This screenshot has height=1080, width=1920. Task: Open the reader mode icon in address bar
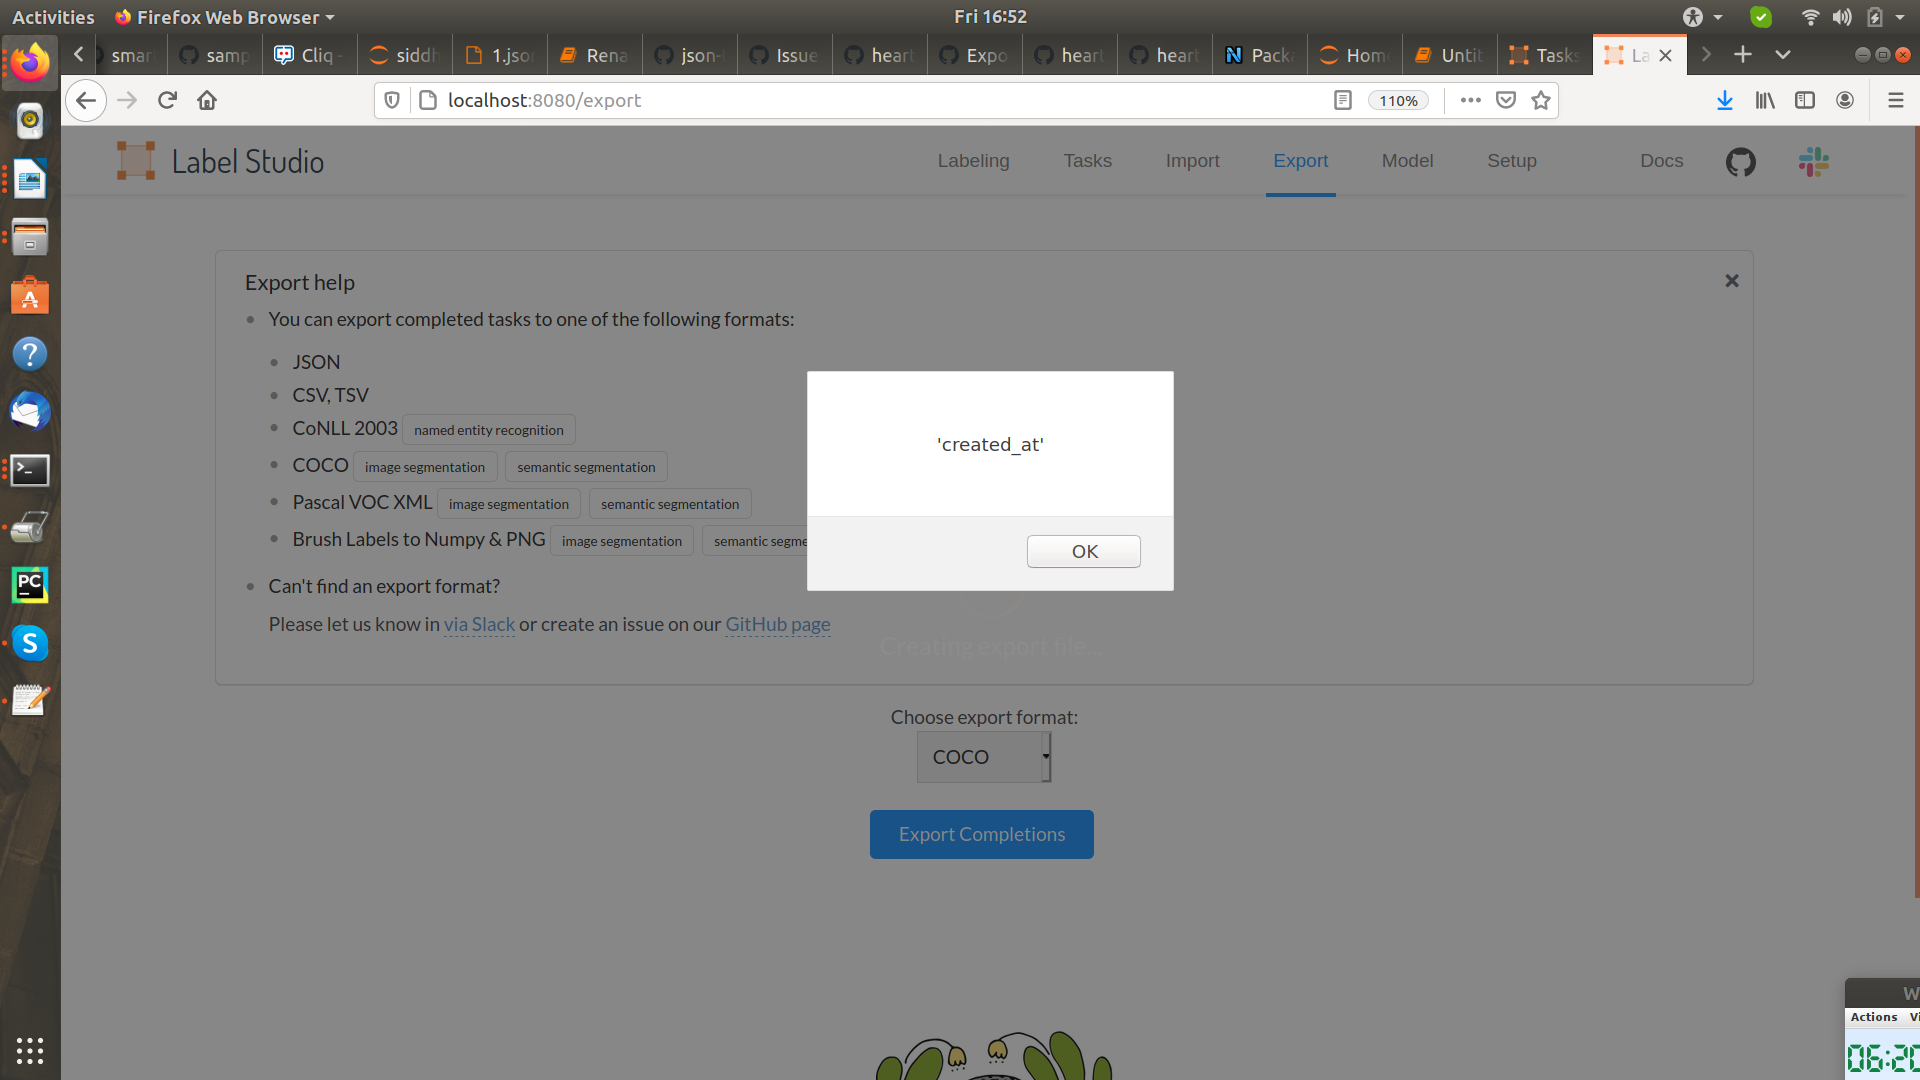tap(1342, 100)
